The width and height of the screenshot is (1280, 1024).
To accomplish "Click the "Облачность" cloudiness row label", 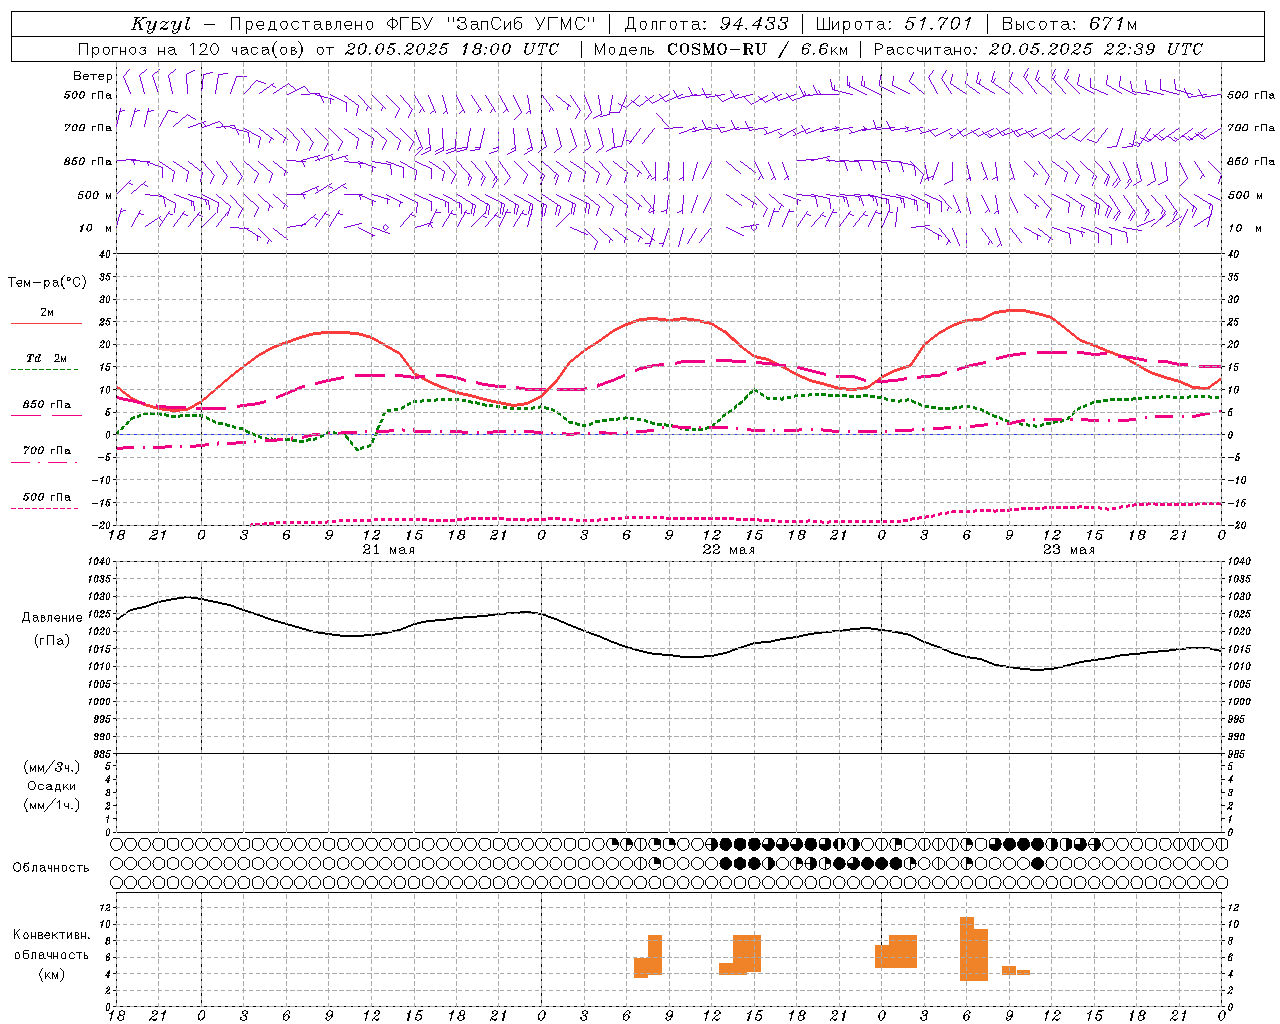I will tap(51, 868).
